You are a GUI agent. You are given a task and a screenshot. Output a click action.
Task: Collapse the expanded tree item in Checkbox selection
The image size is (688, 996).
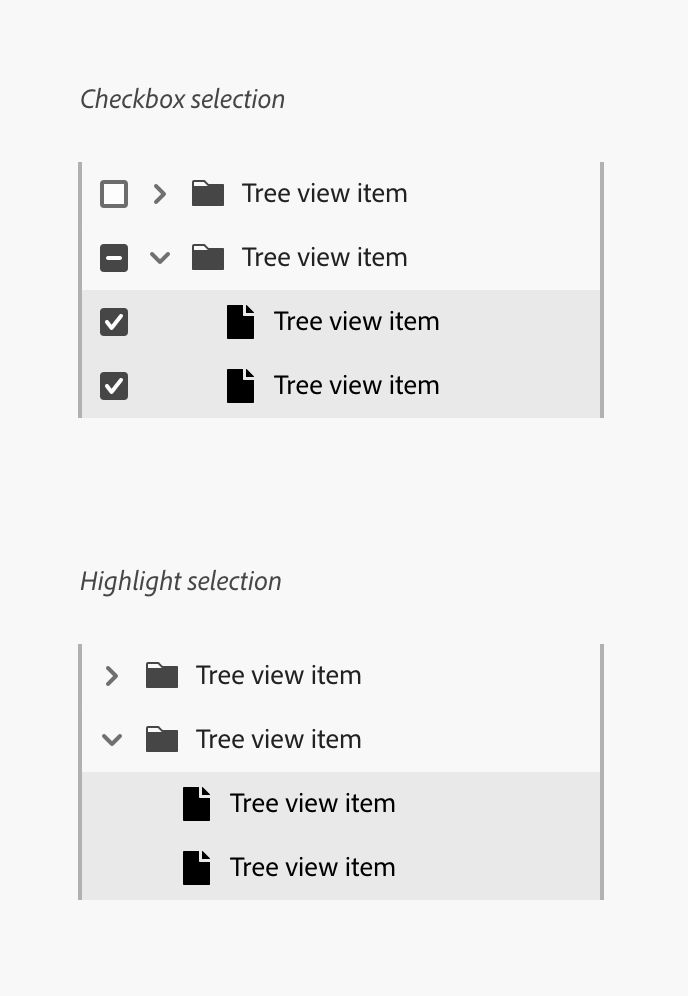point(159,257)
